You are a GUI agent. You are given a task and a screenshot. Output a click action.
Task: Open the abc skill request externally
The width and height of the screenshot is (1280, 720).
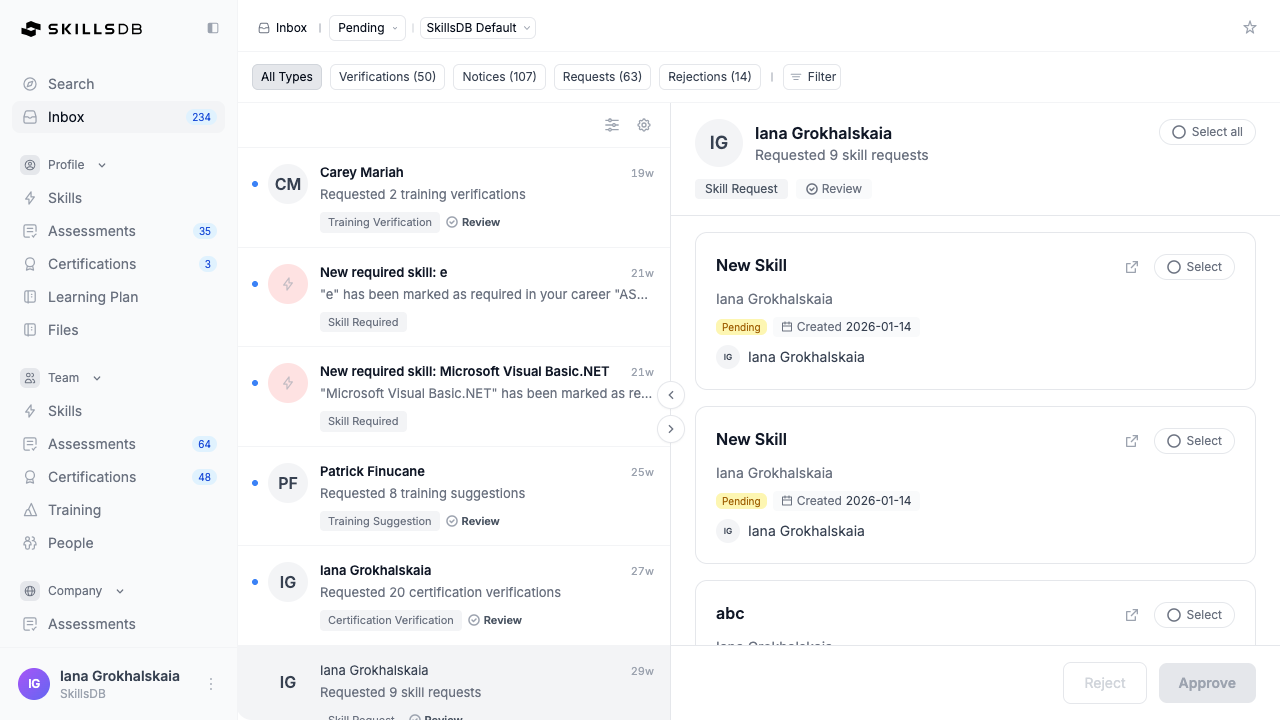[x=1132, y=615]
